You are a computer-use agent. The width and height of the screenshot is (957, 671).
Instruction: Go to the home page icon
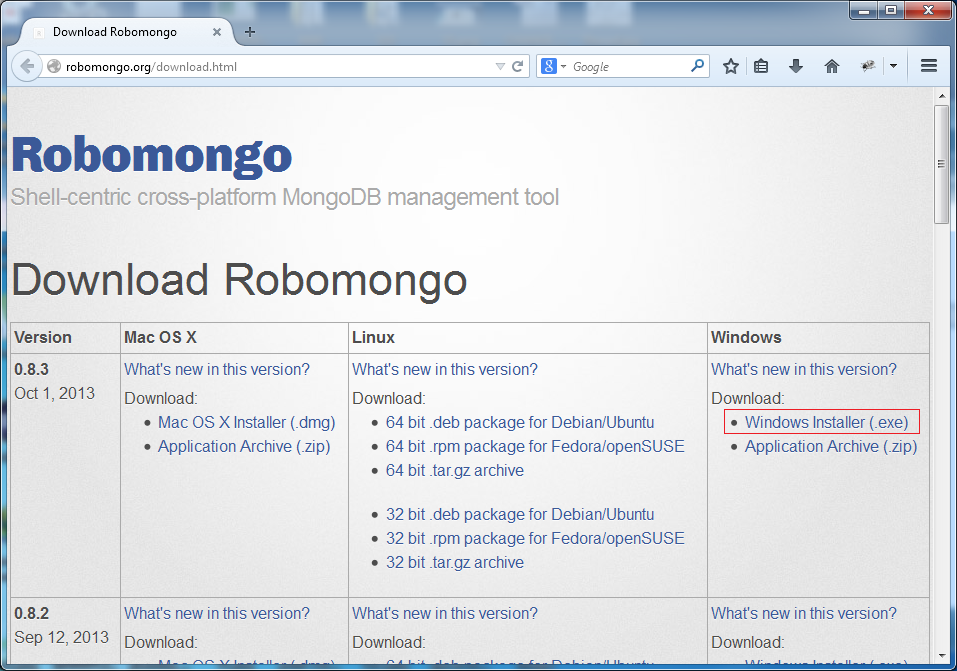[x=832, y=66]
